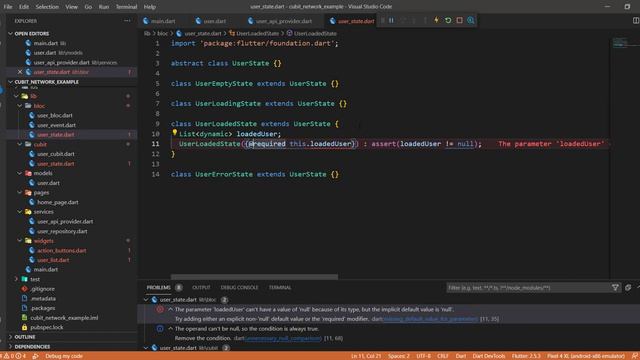Collapse the pages folder
This screenshot has width=640, height=360.
point(20,192)
